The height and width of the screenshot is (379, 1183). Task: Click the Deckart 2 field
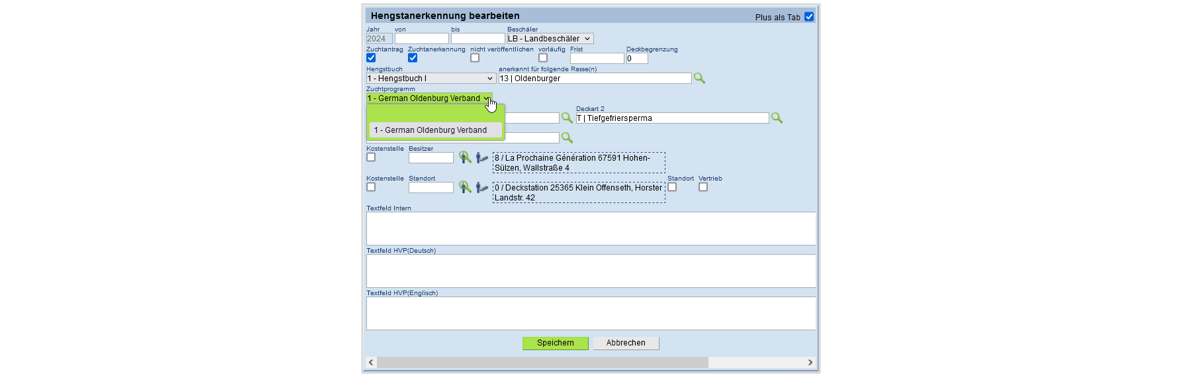click(672, 118)
